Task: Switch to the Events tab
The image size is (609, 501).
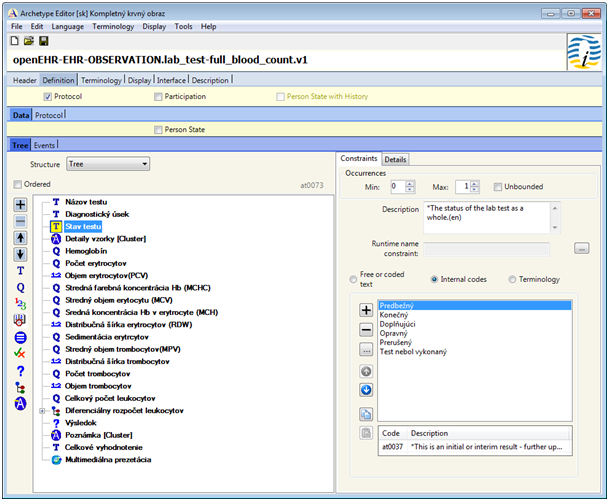Action: [x=44, y=145]
